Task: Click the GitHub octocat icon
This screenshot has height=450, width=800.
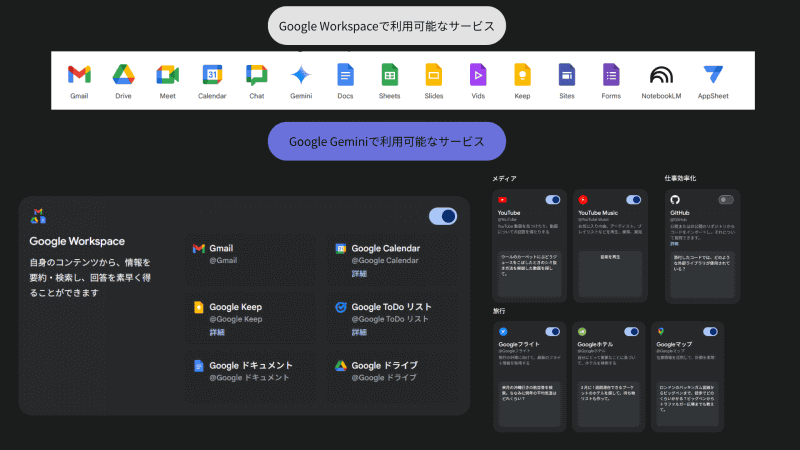Action: coord(675,200)
